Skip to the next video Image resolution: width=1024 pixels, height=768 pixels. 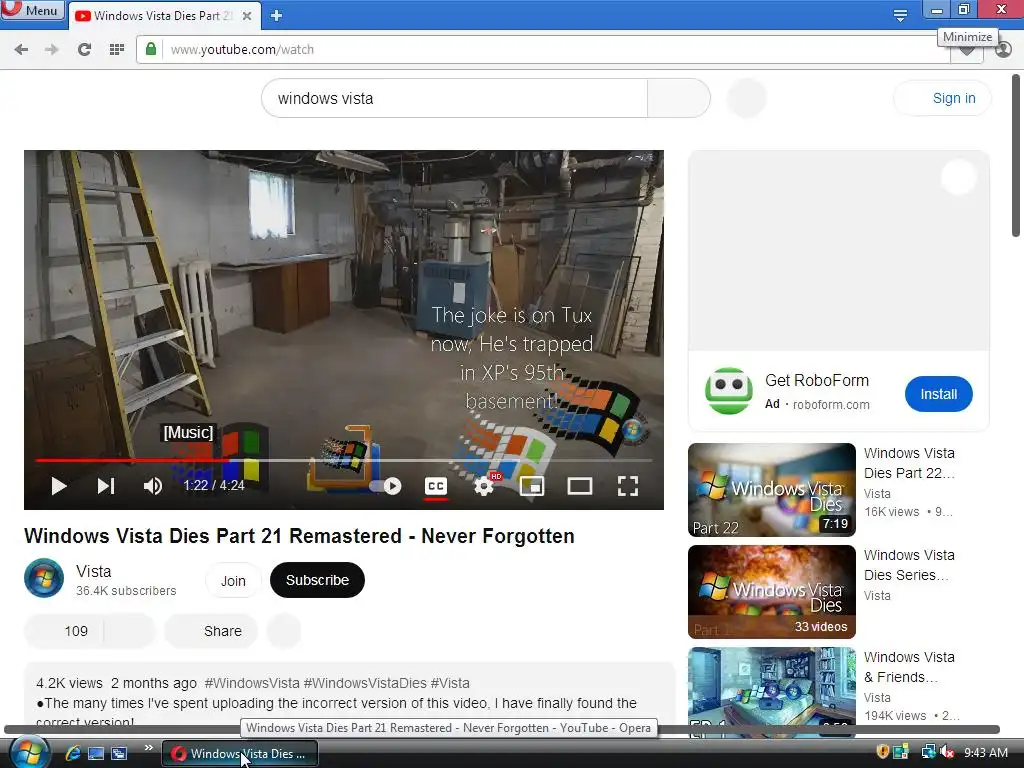(106, 486)
